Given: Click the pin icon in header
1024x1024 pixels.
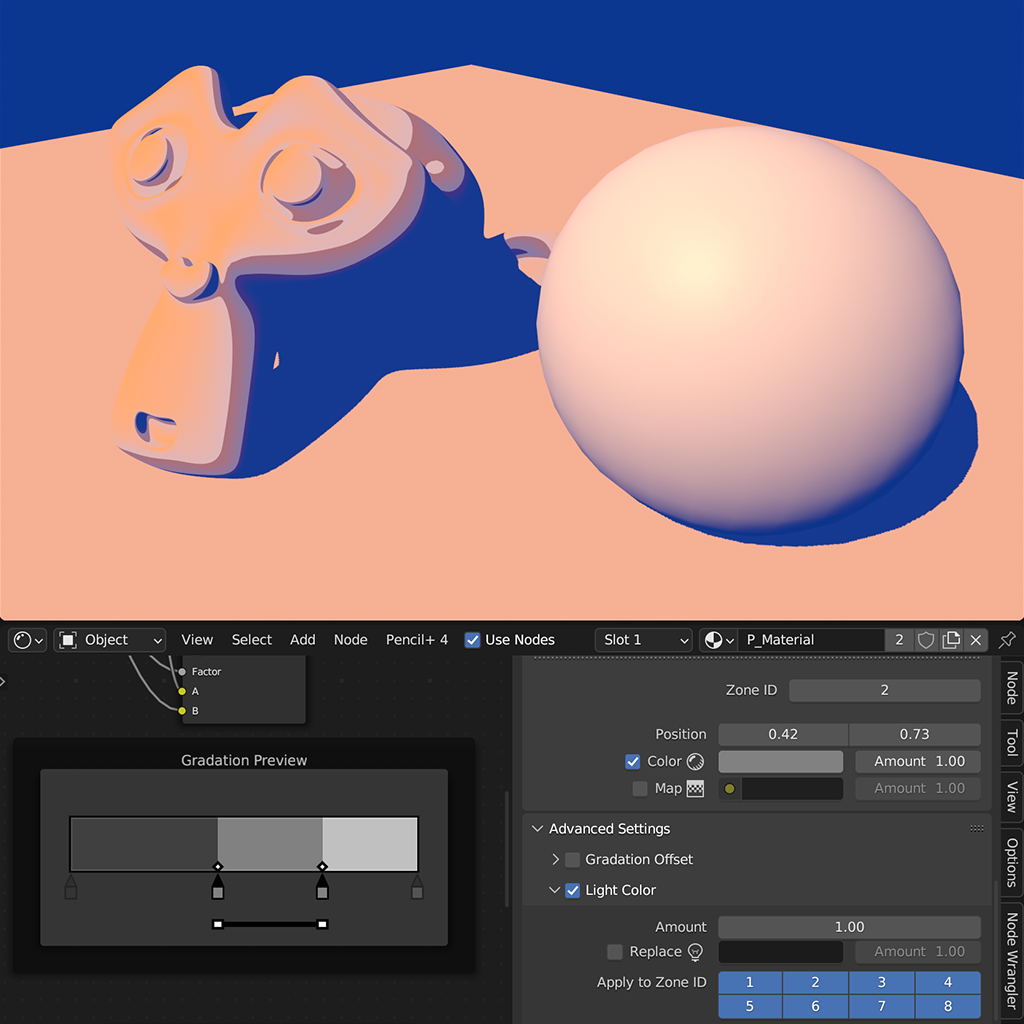Looking at the screenshot, I should pos(1007,640).
